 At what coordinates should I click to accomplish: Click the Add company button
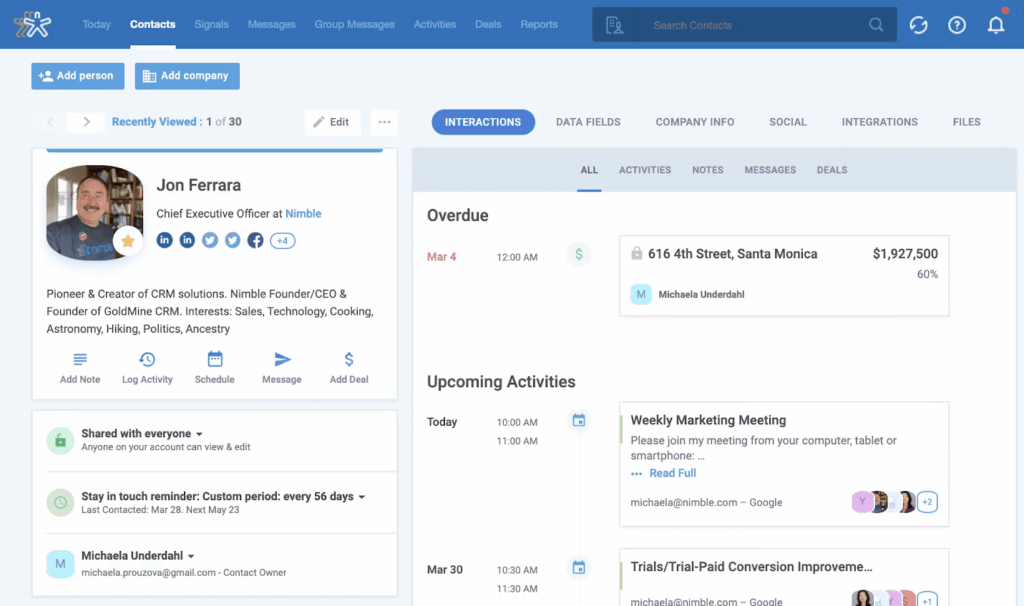point(187,76)
